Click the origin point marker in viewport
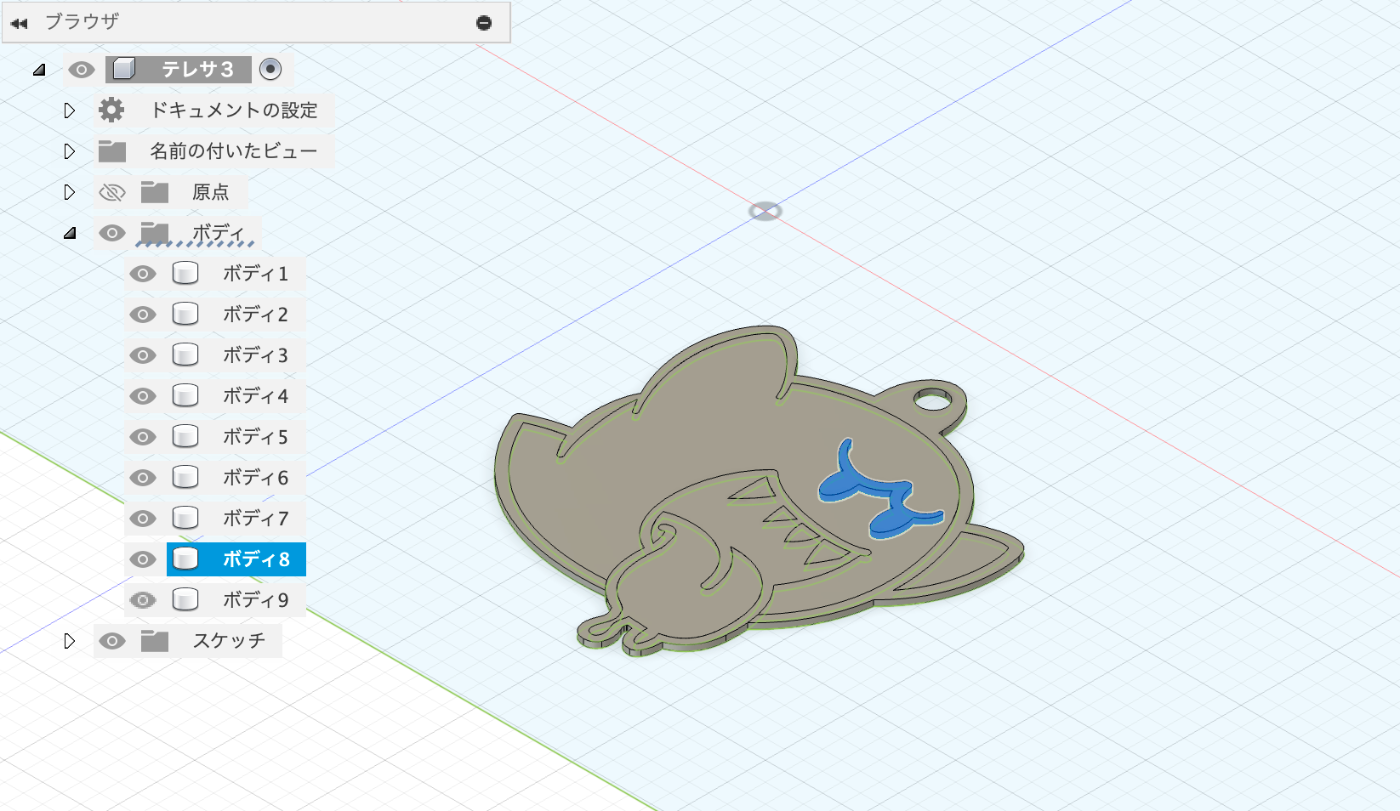The image size is (1400, 811). tap(765, 212)
